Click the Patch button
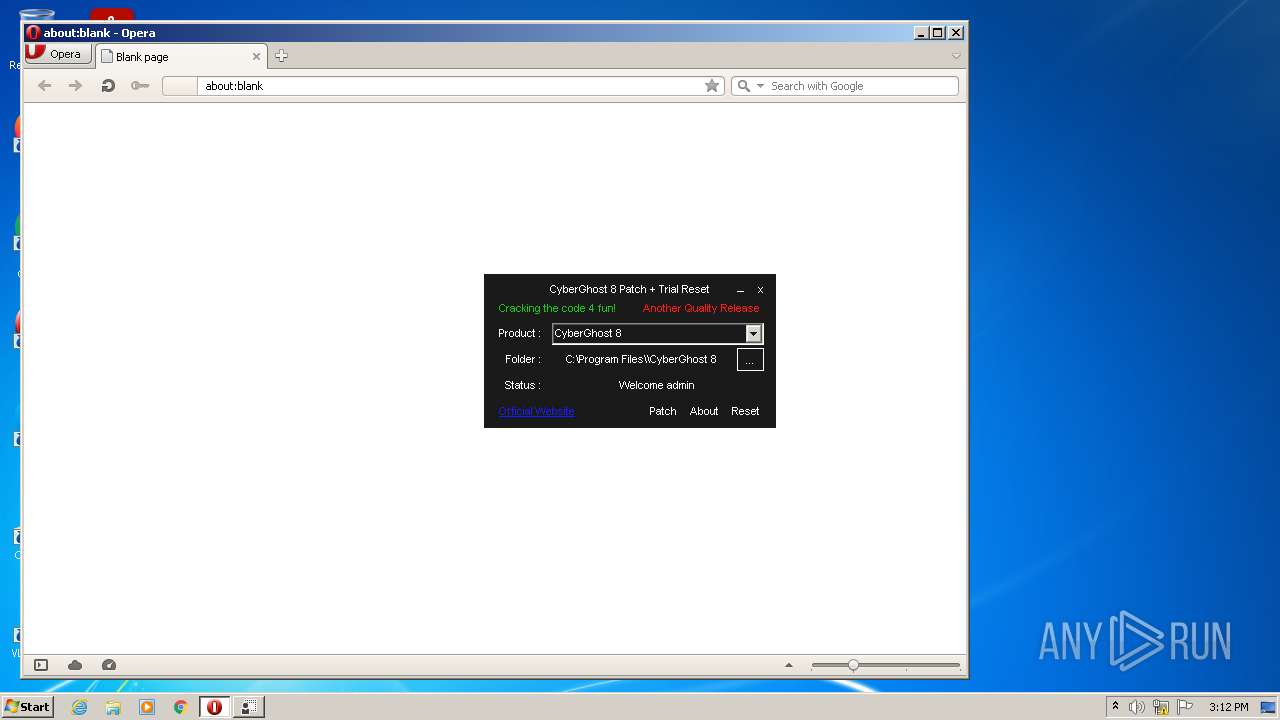 click(x=663, y=411)
